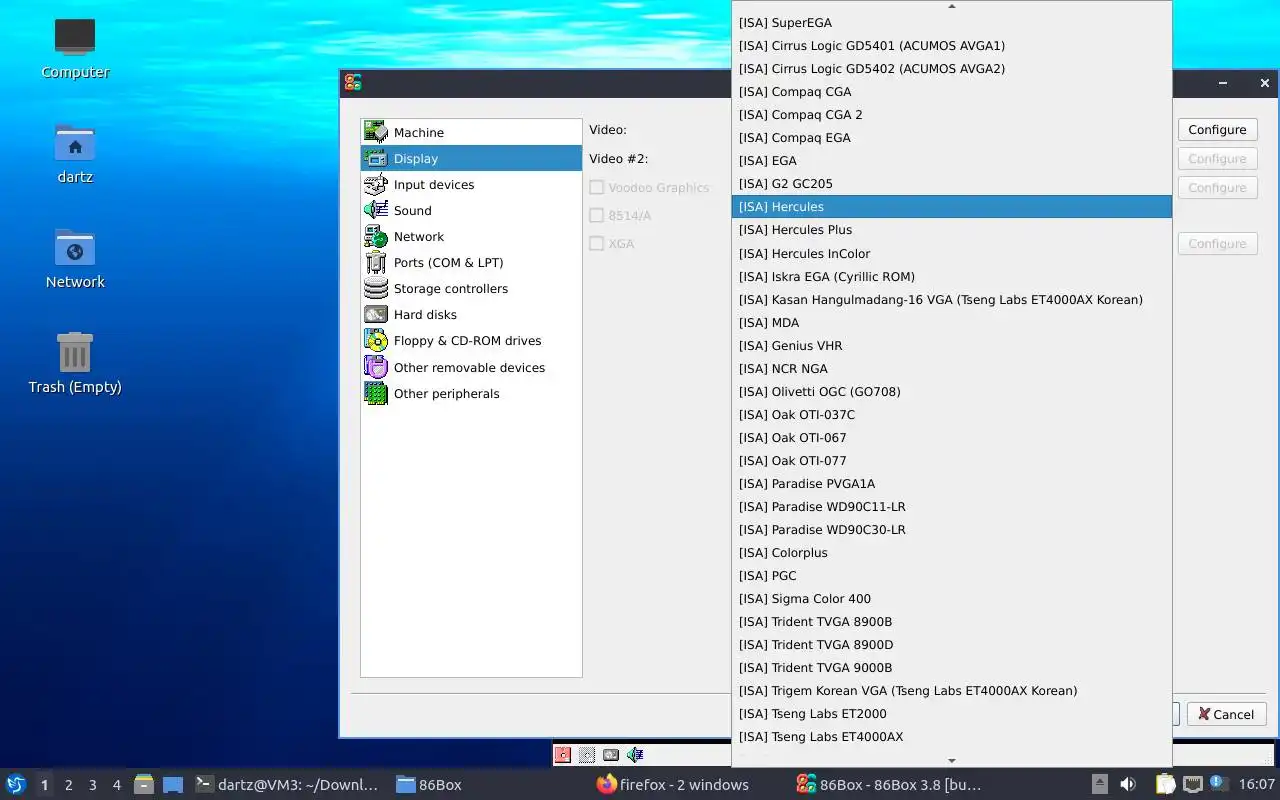Click the gray cartridge icon in status bar
The width and height of the screenshot is (1280, 800).
coord(611,755)
